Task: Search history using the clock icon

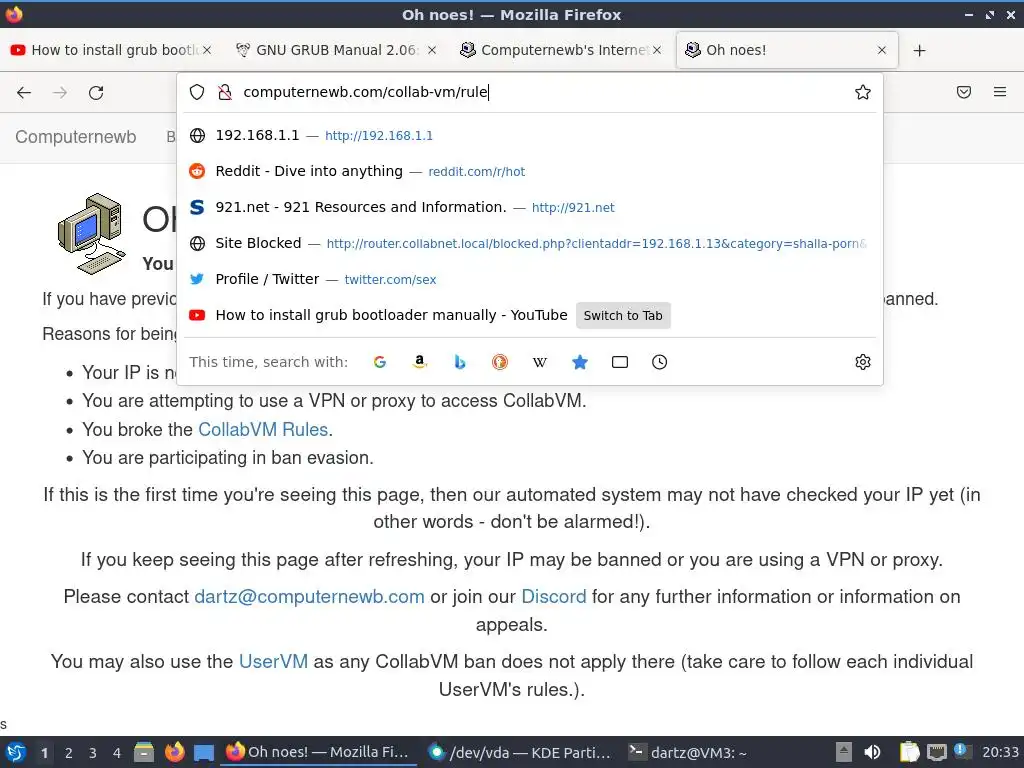Action: (660, 362)
